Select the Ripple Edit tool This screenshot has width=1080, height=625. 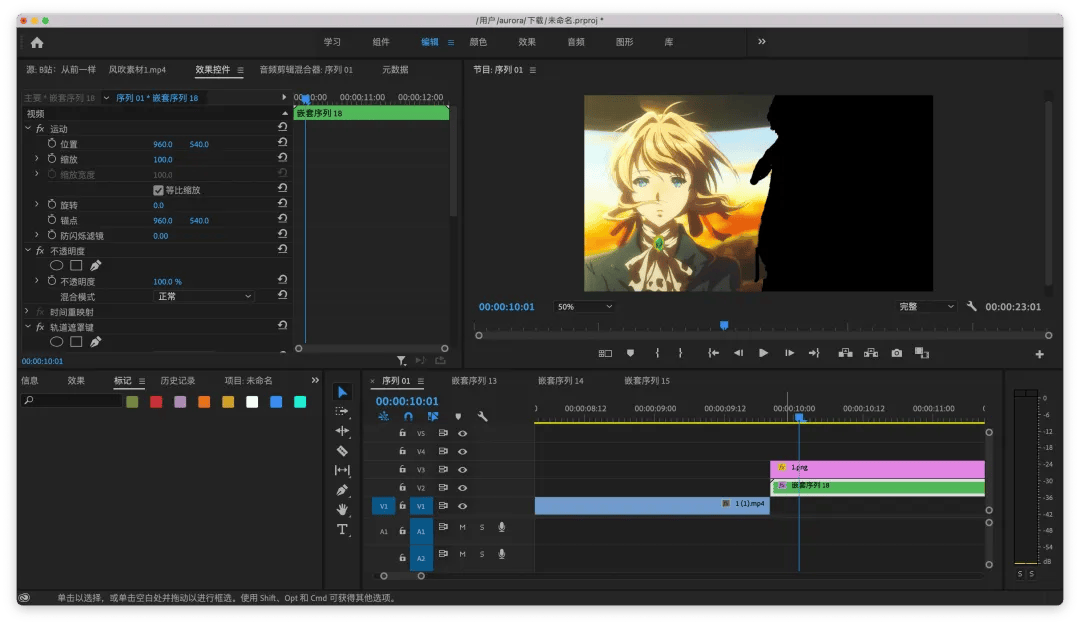coord(342,431)
